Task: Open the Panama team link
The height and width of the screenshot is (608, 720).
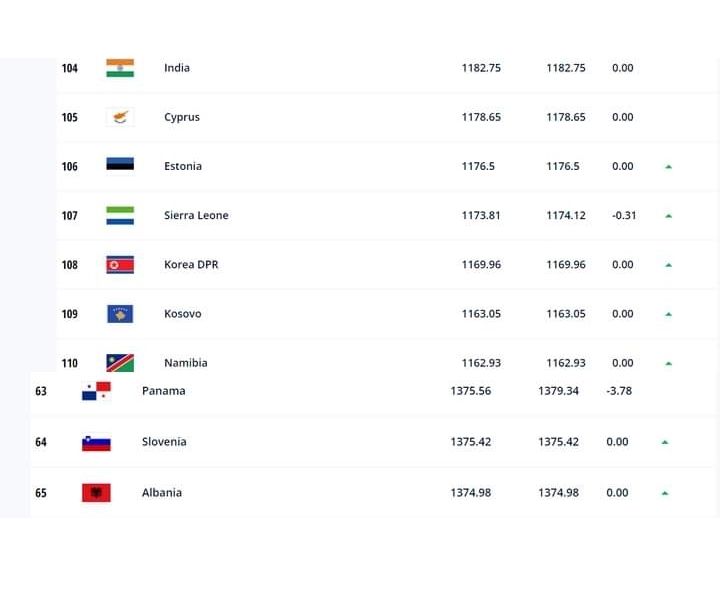Action: (163, 391)
